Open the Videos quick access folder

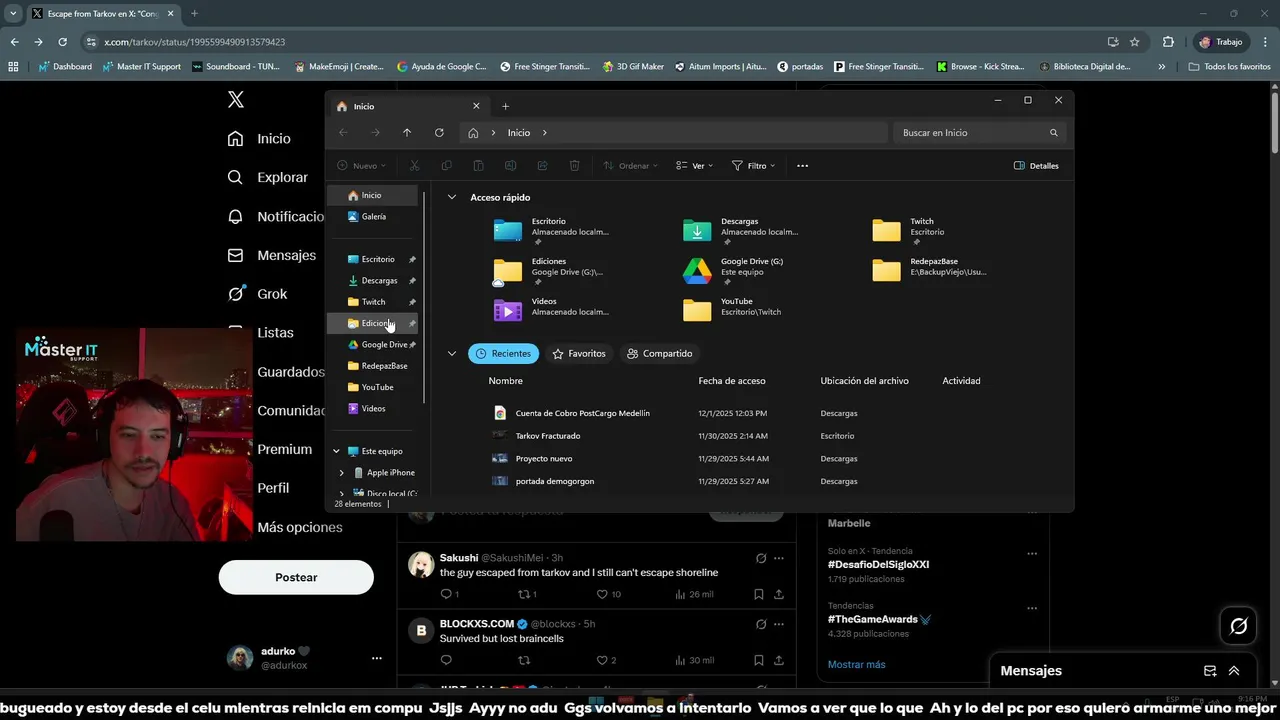coord(551,311)
